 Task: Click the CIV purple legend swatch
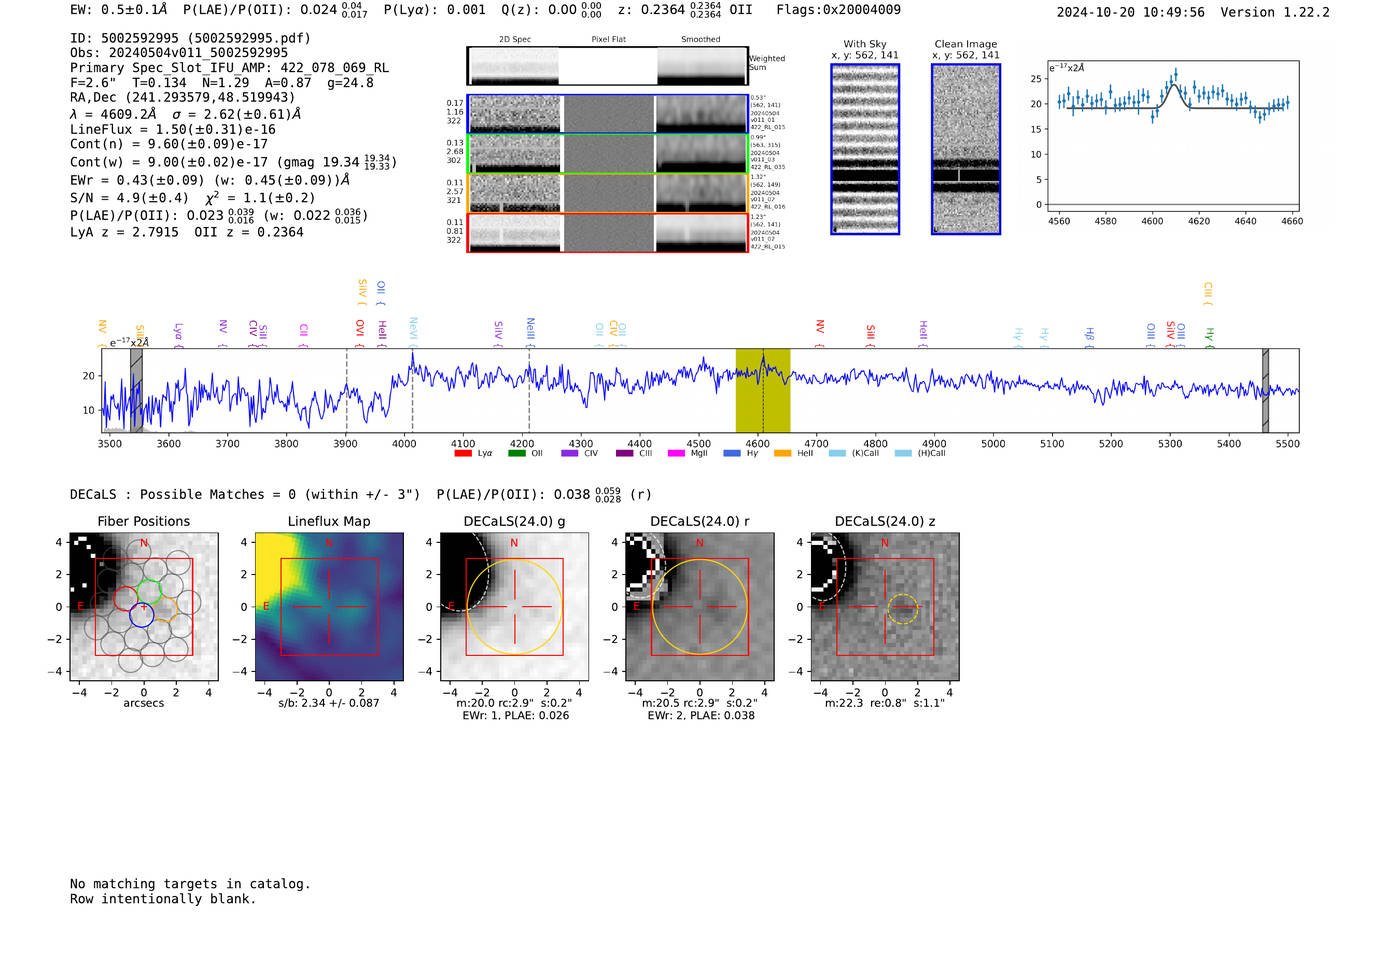(x=570, y=453)
